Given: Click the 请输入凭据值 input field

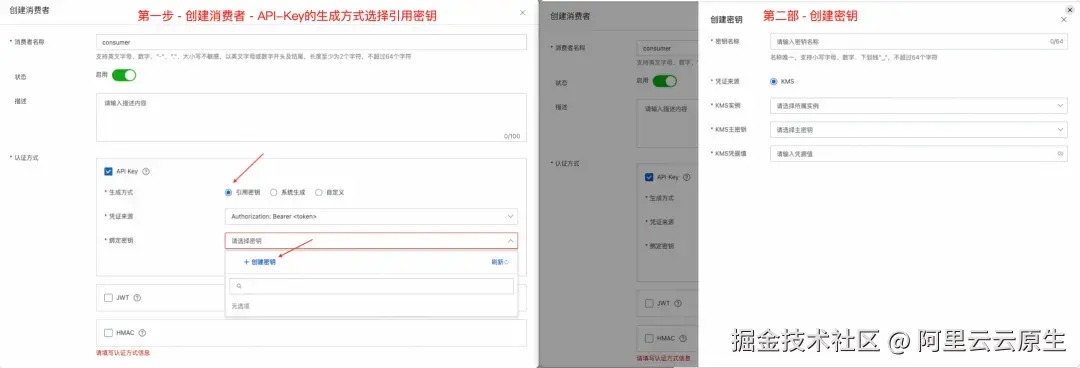Looking at the screenshot, I should pyautogui.click(x=919, y=154).
